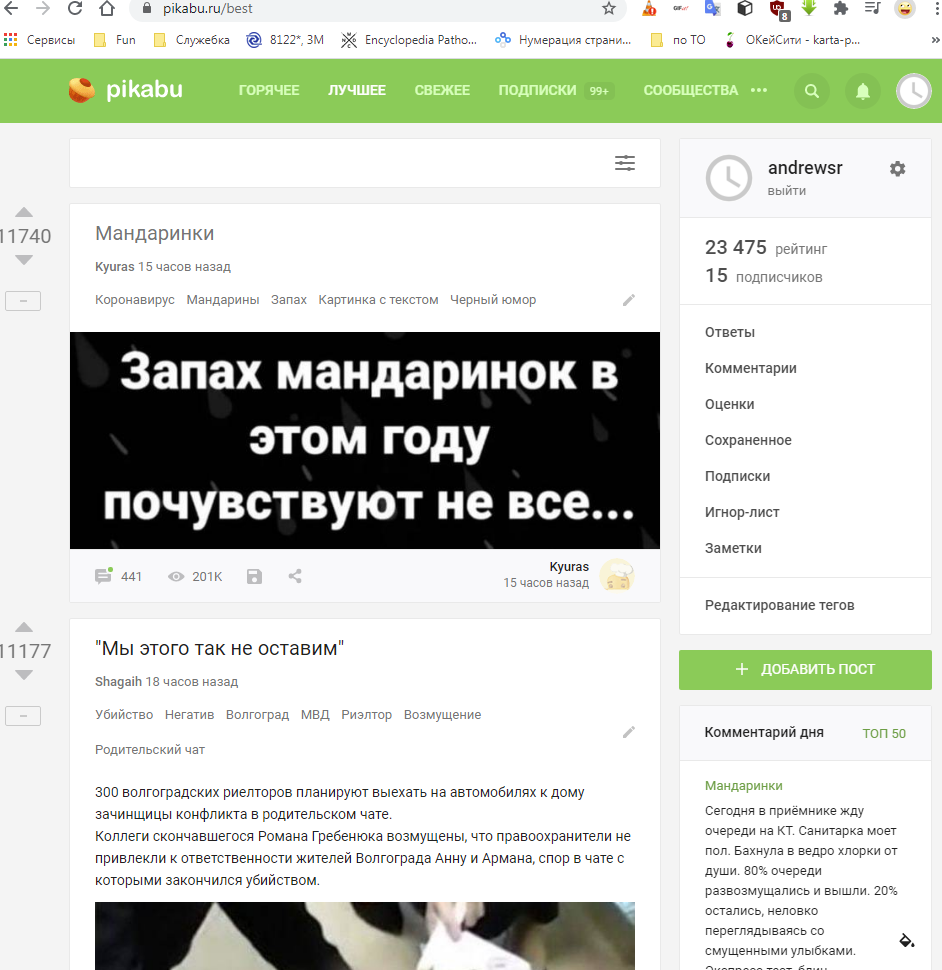
Task: Edit tags pencil on Мандаринки post
Action: (x=629, y=299)
